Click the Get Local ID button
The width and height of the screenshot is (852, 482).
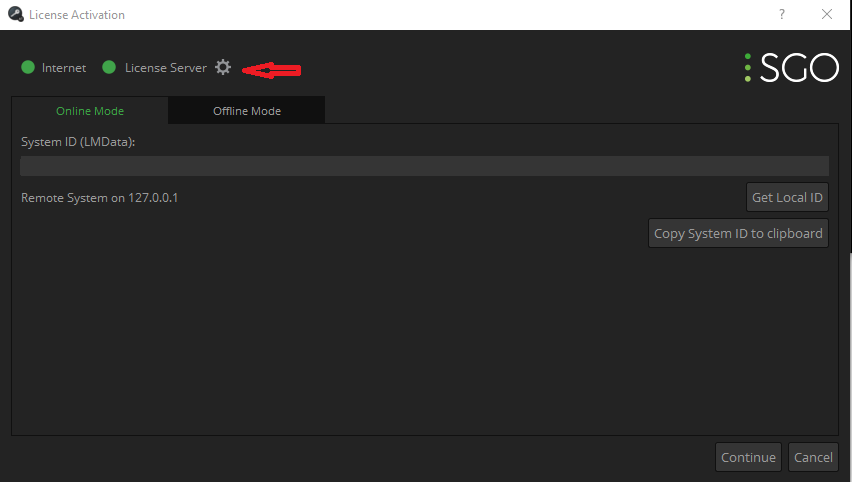[x=787, y=197]
